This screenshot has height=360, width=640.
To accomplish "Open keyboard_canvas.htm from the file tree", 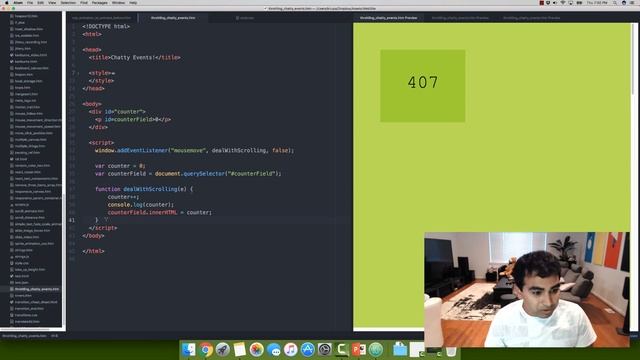I will [x=31, y=68].
